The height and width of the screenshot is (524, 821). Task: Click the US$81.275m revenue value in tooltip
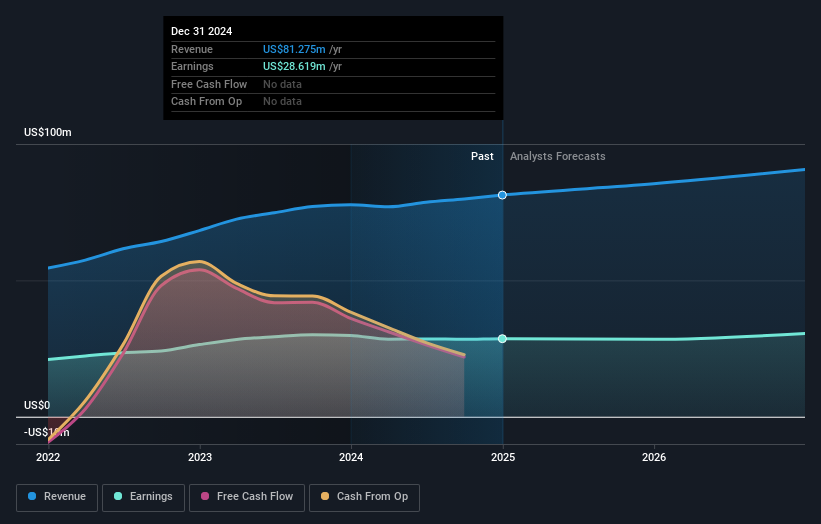(x=294, y=49)
